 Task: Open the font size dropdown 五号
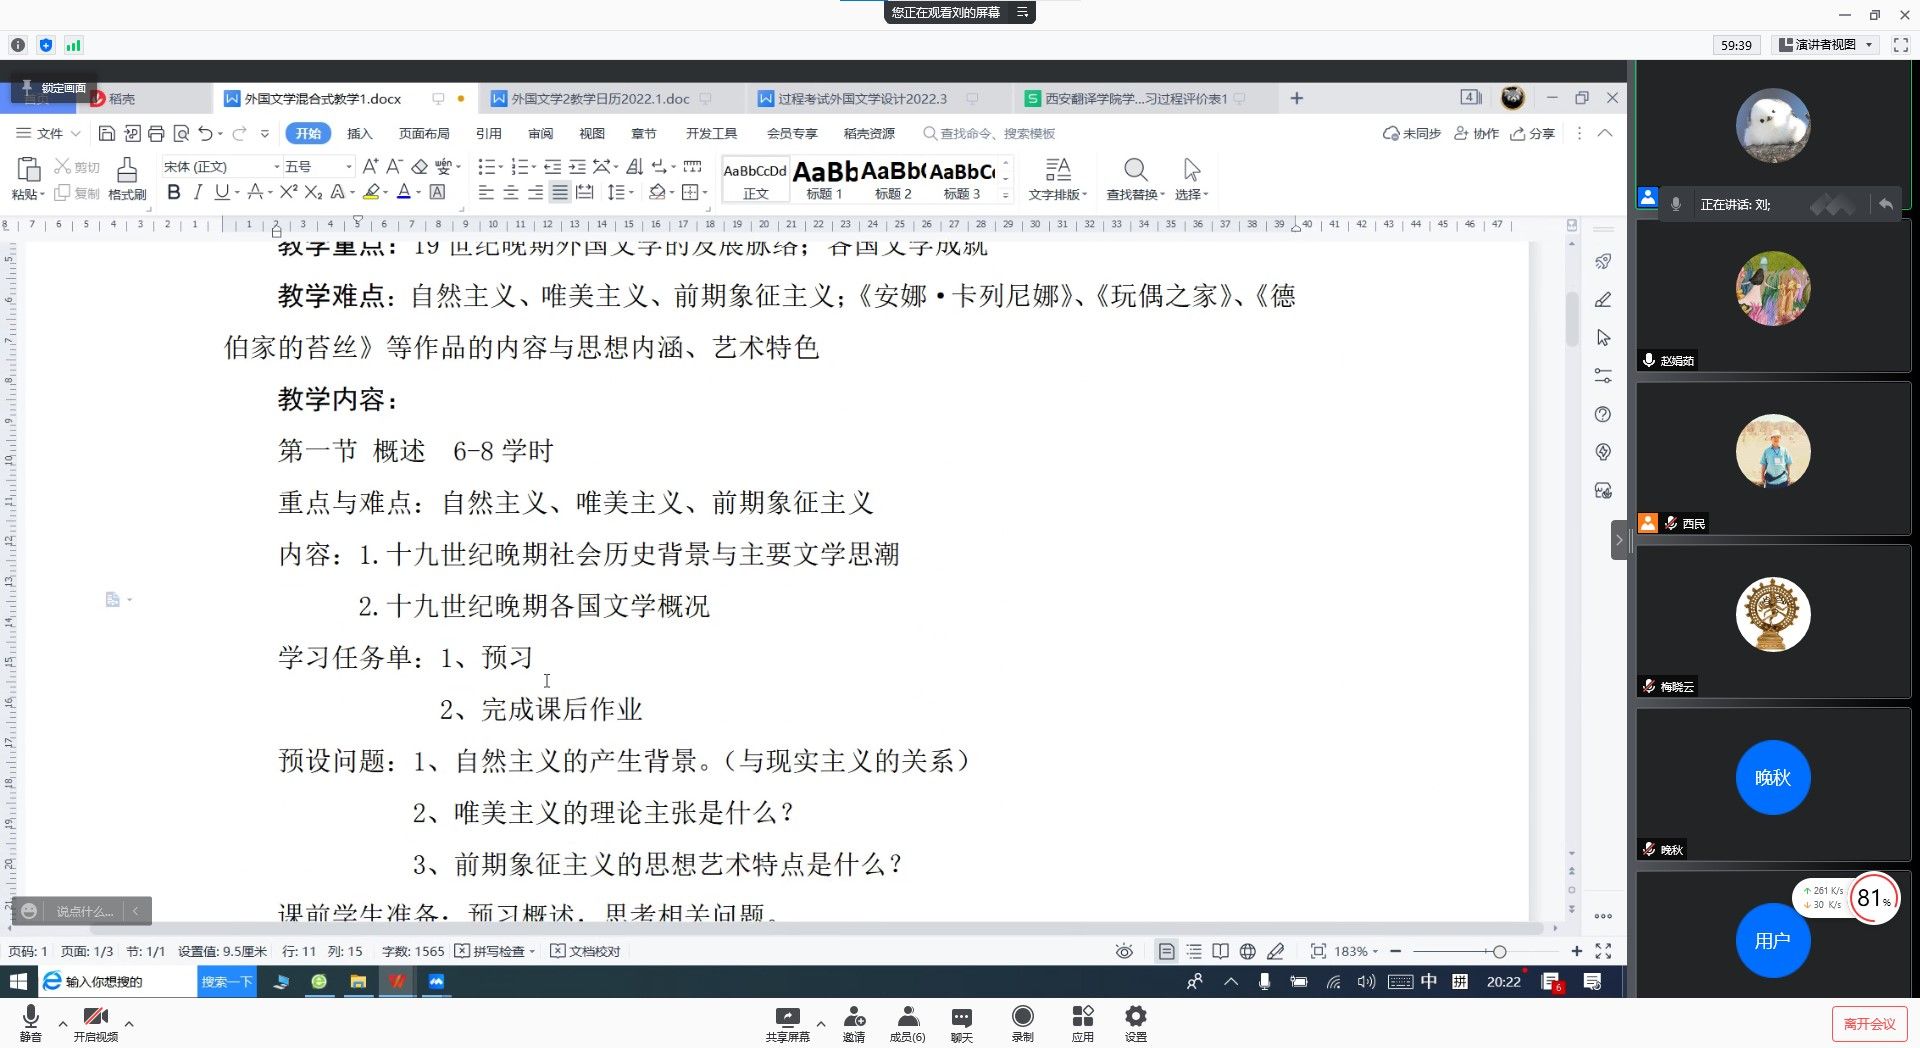pos(318,166)
